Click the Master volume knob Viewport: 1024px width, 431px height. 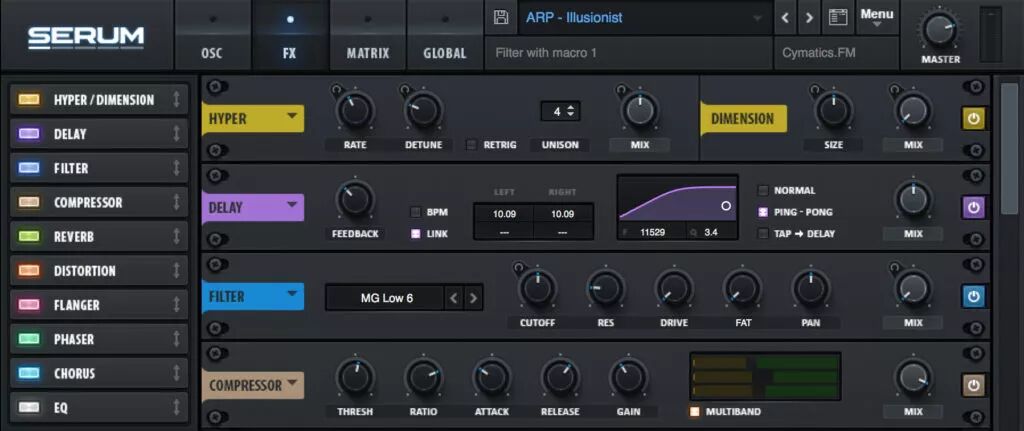[x=940, y=31]
